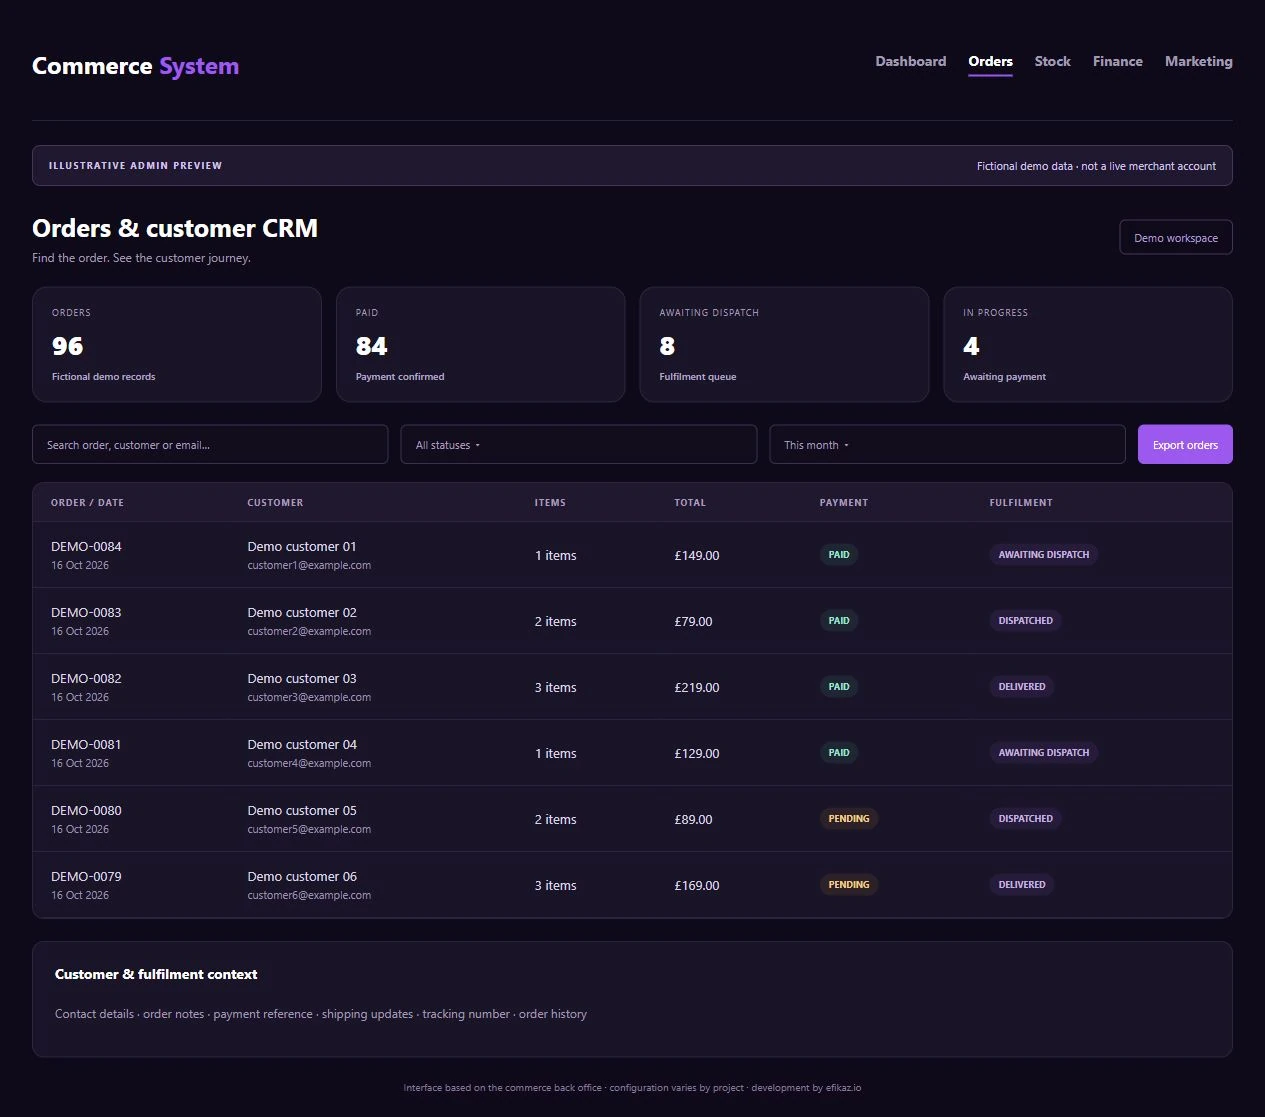
Task: Click PAID badge for DEMO-0084
Action: click(x=839, y=555)
